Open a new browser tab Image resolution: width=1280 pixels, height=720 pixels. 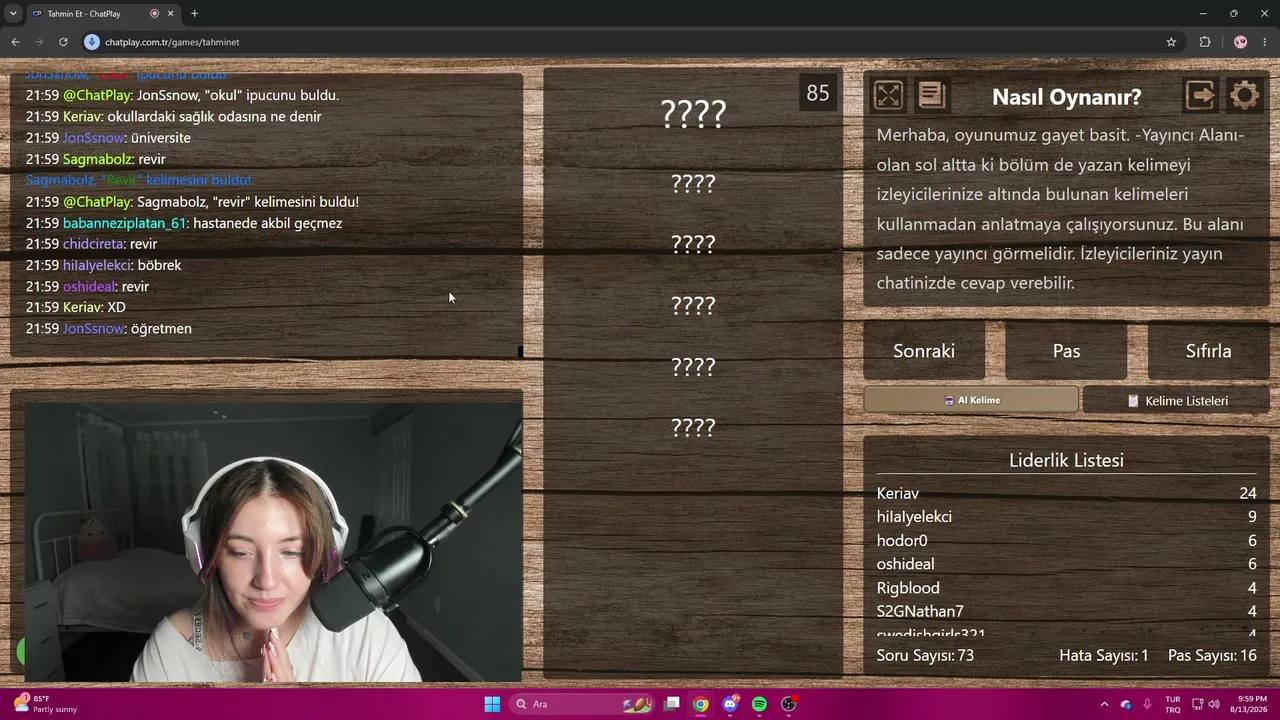tap(194, 14)
